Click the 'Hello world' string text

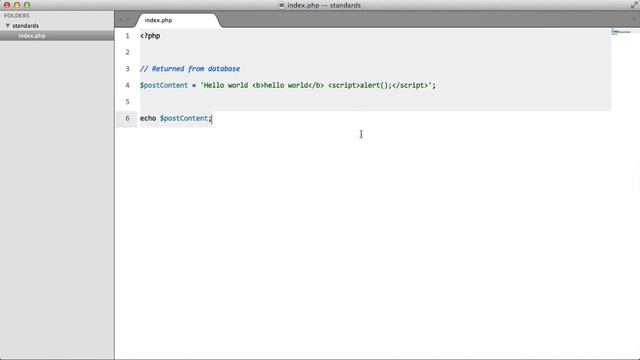coord(226,85)
